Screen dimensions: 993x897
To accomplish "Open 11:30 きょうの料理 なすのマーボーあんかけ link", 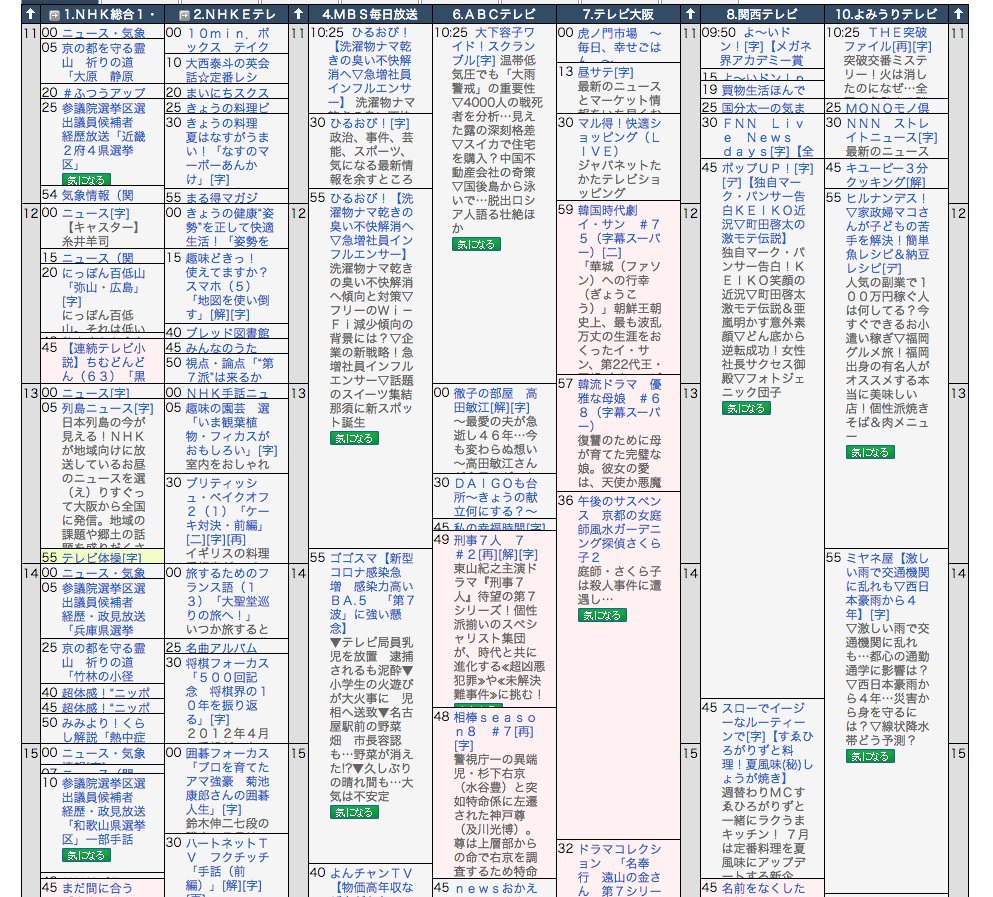I will click(227, 151).
